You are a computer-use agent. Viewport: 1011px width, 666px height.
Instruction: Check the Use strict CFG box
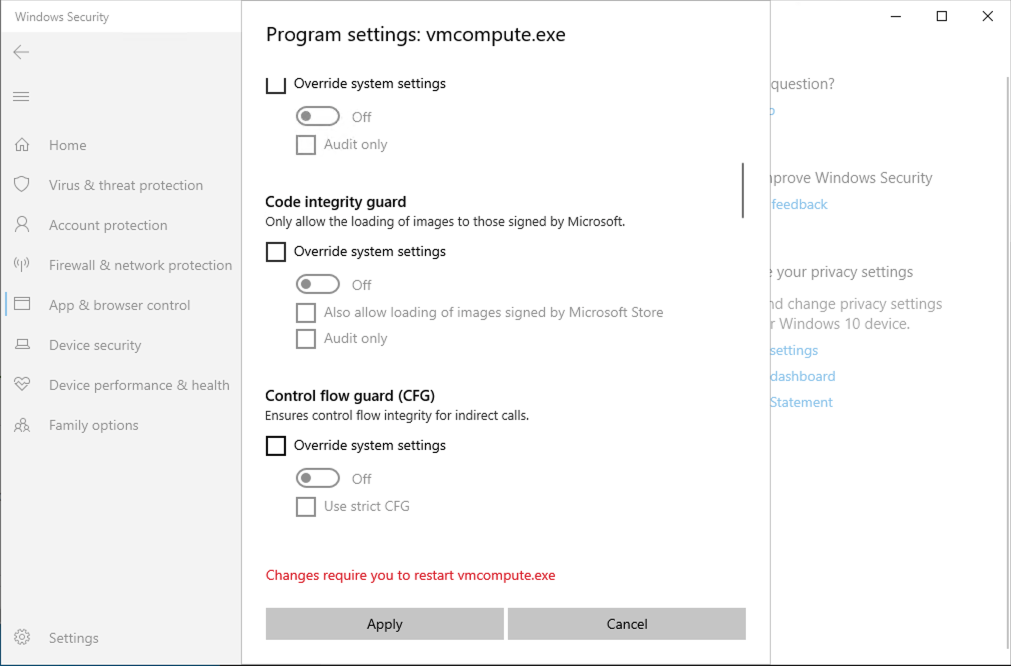click(x=306, y=506)
